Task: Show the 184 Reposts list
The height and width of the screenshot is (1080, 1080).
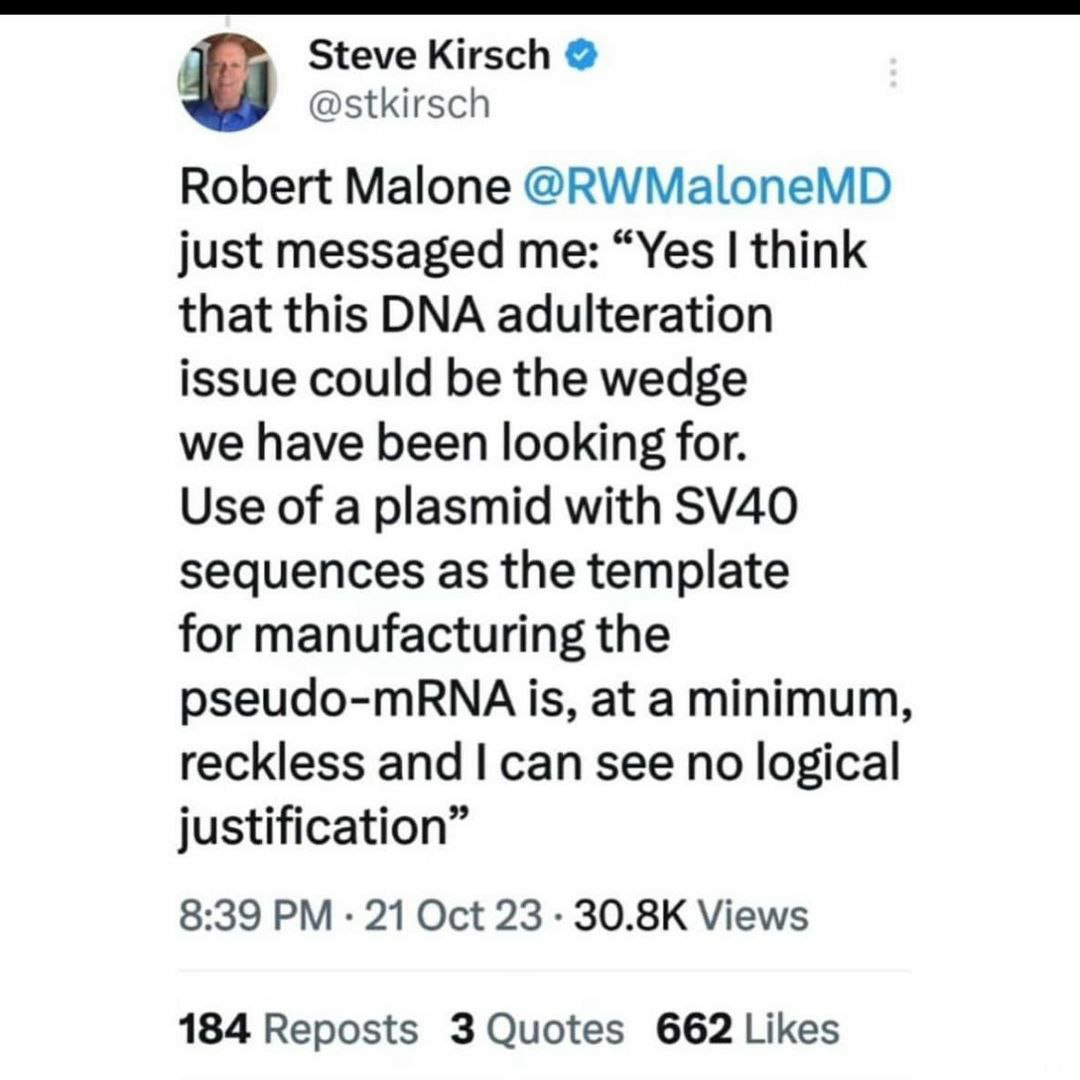Action: coord(298,1030)
